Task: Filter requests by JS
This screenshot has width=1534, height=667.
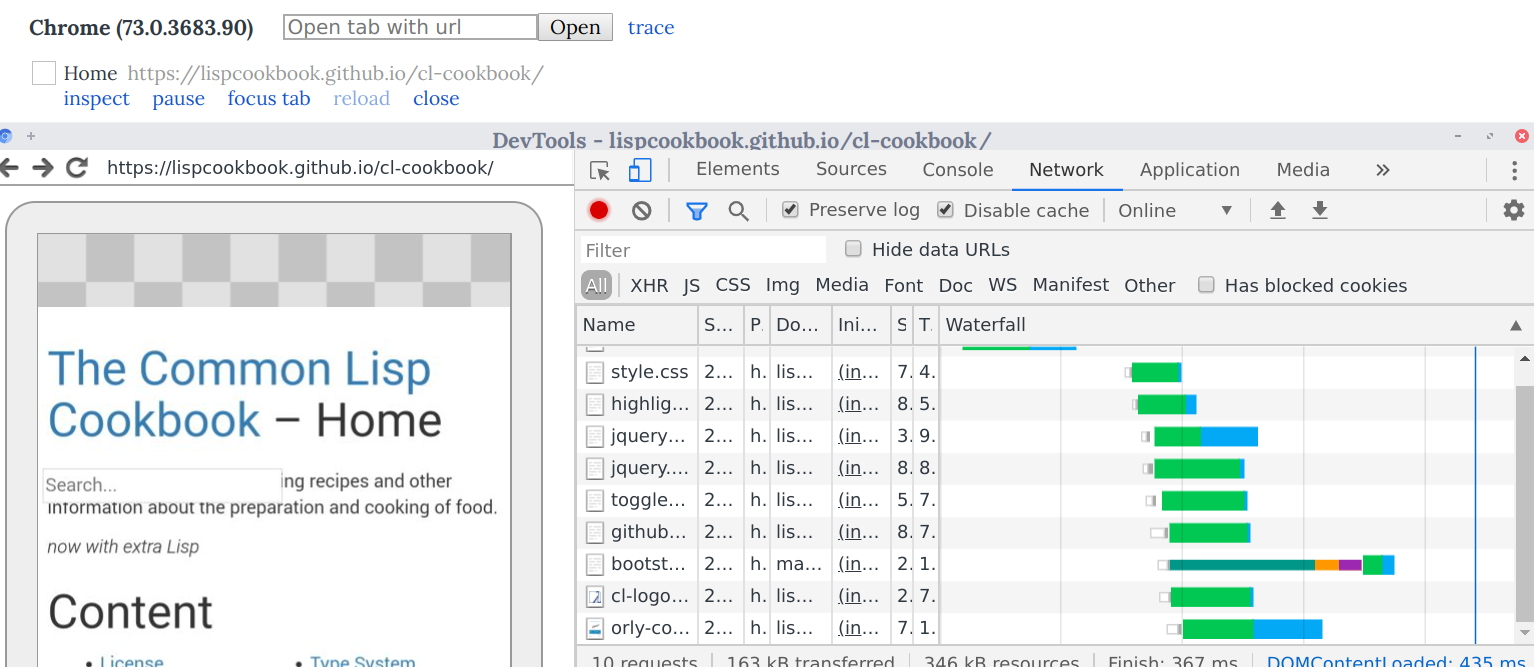Action: pyautogui.click(x=692, y=285)
